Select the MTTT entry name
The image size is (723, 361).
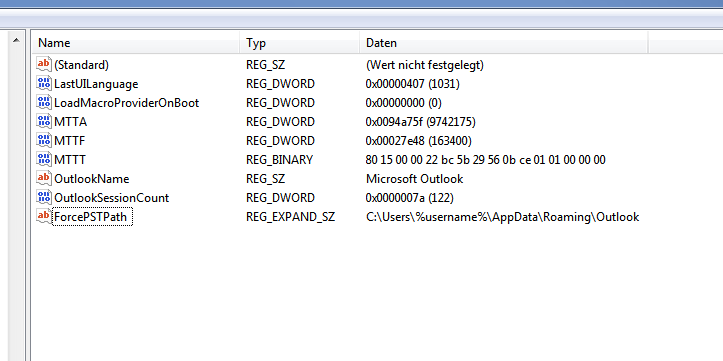point(70,160)
